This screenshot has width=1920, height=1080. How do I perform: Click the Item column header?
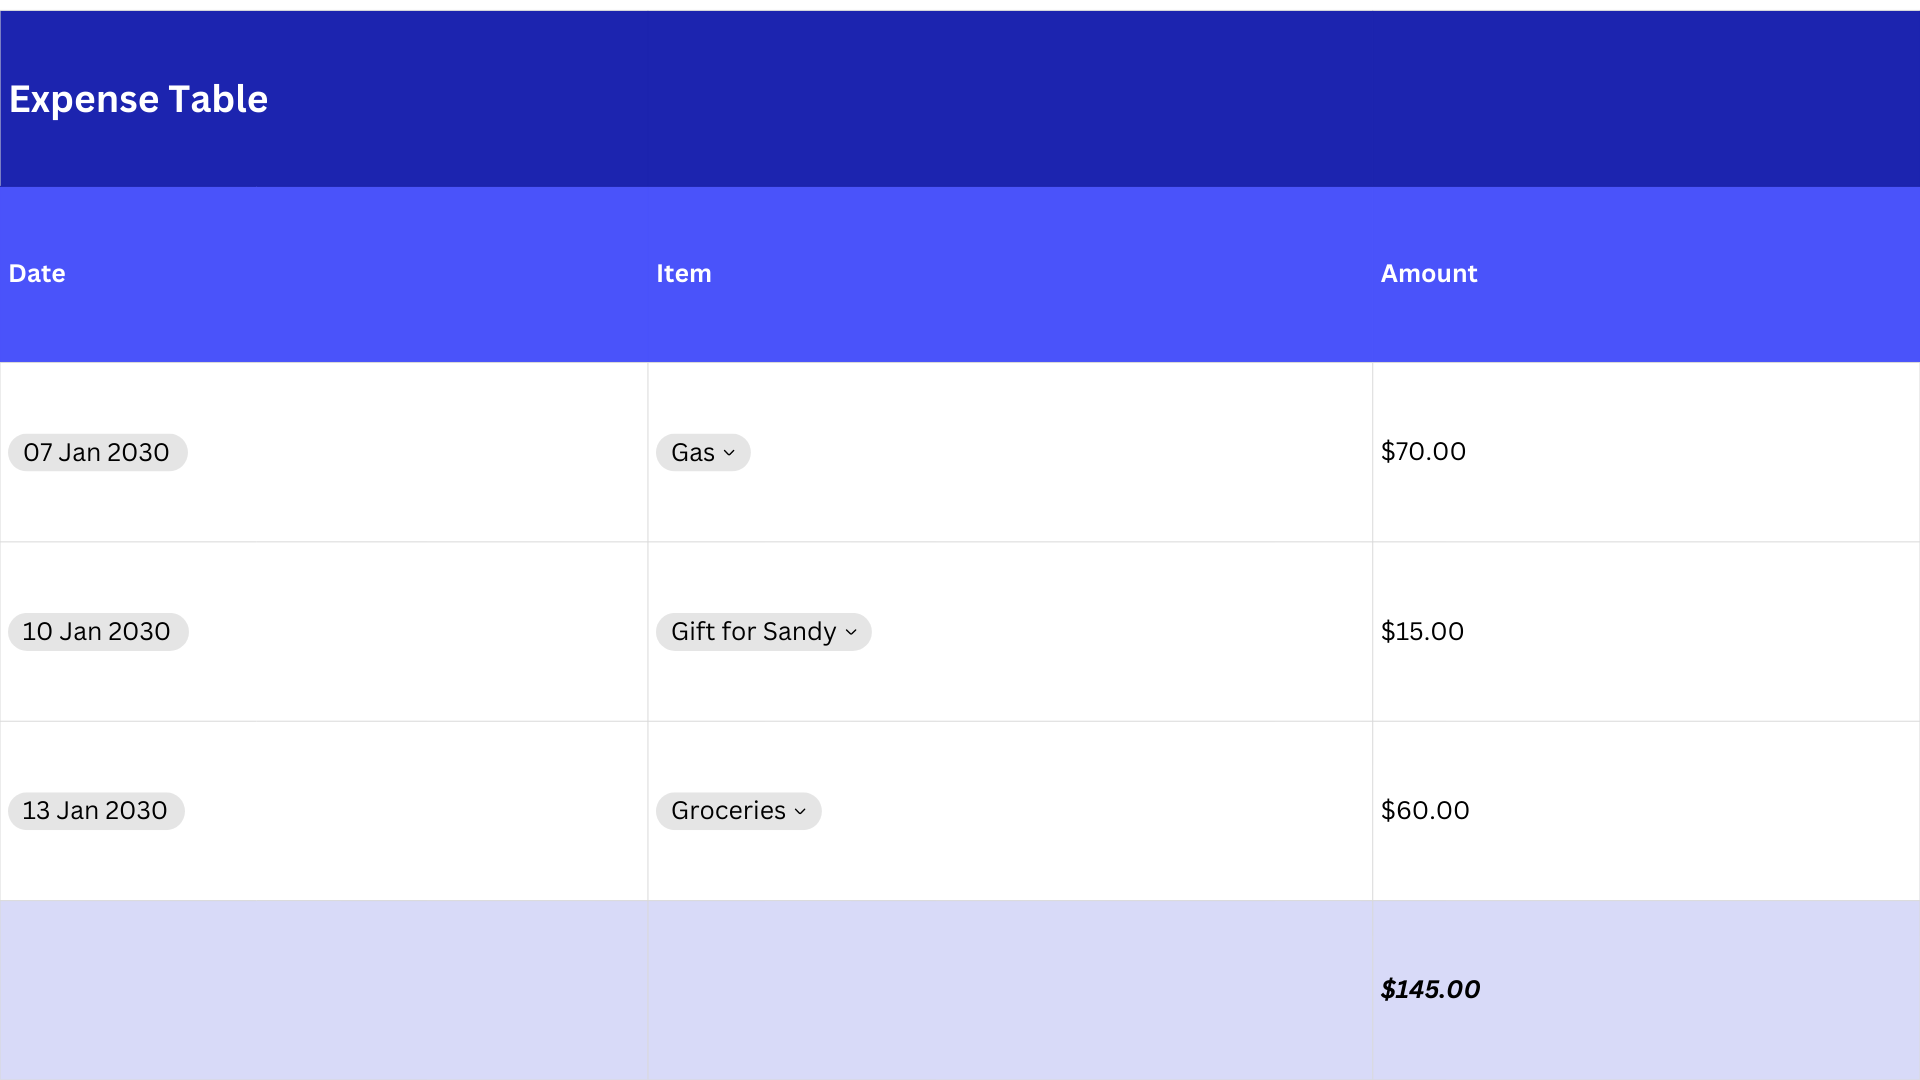point(684,273)
